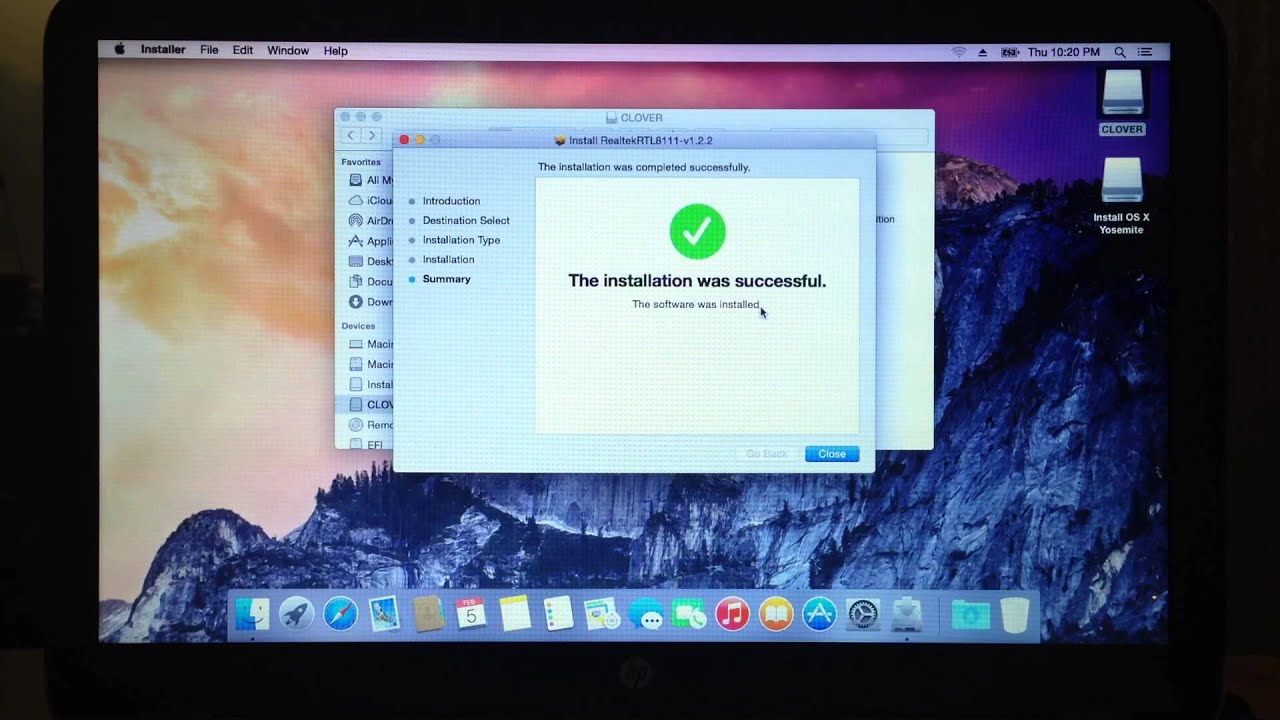The image size is (1280, 720).
Task: Click the dimmed Go Back button
Action: pyautogui.click(x=768, y=454)
